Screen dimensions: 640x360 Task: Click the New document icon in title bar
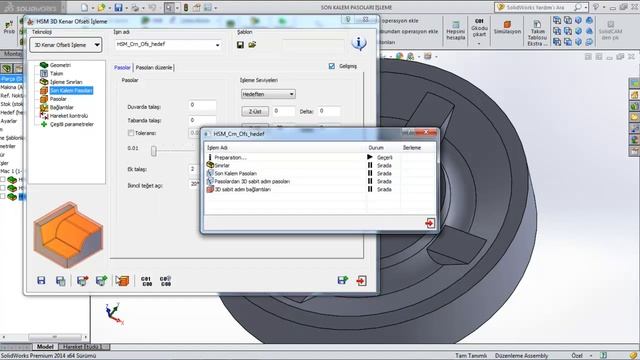[x=84, y=7]
